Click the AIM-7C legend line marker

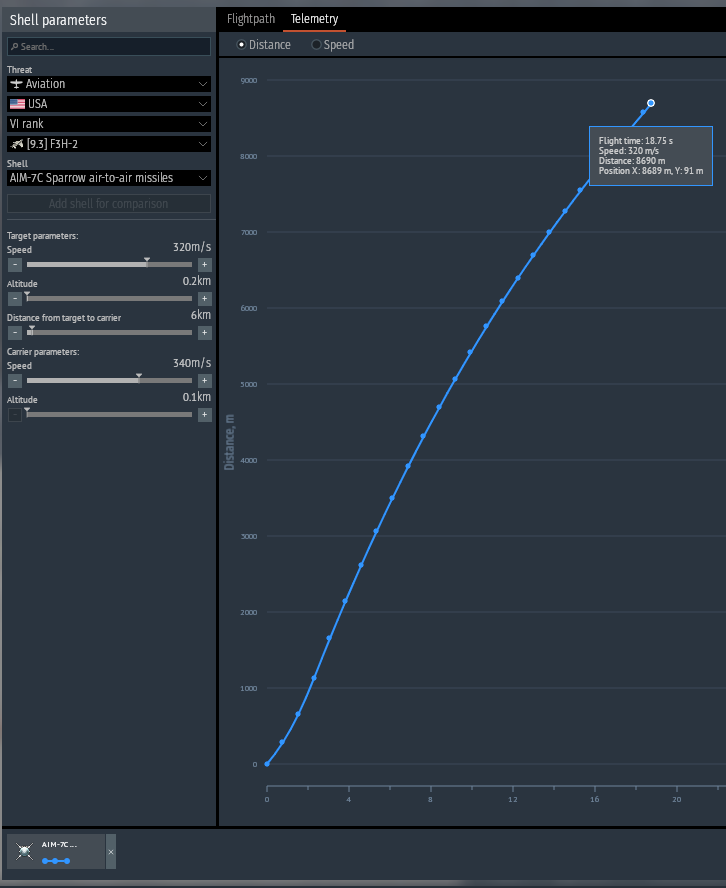point(56,861)
